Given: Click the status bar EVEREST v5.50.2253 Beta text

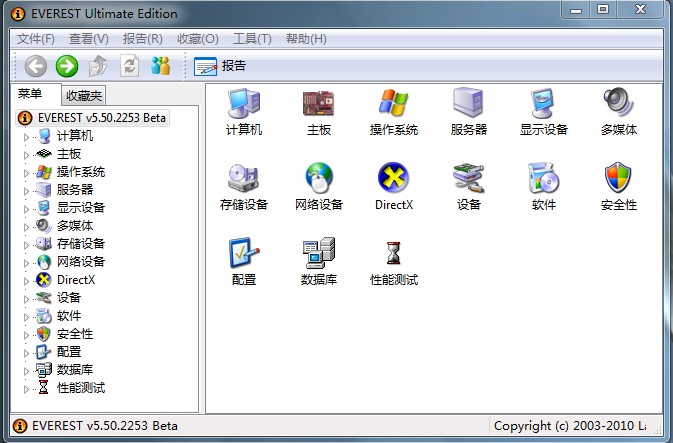Looking at the screenshot, I should pyautogui.click(x=104, y=426).
